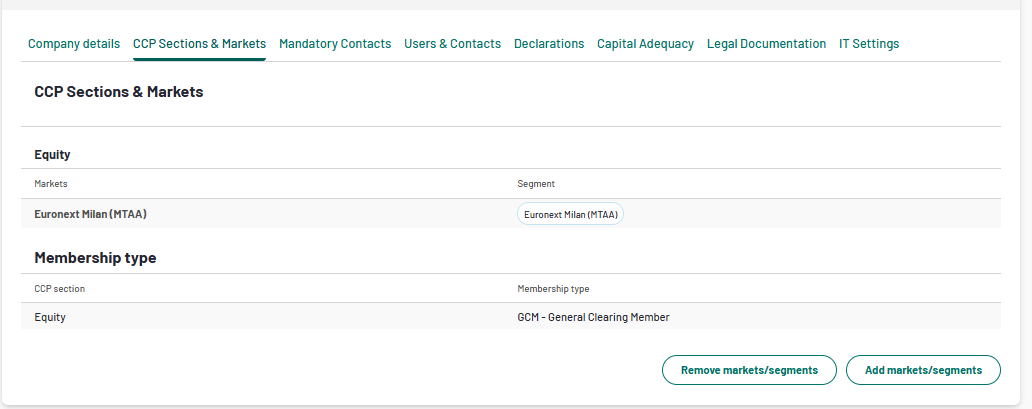Screen dimensions: 1032x409
Task: Click GCM - General Clearing Member text
Action: 593,317
